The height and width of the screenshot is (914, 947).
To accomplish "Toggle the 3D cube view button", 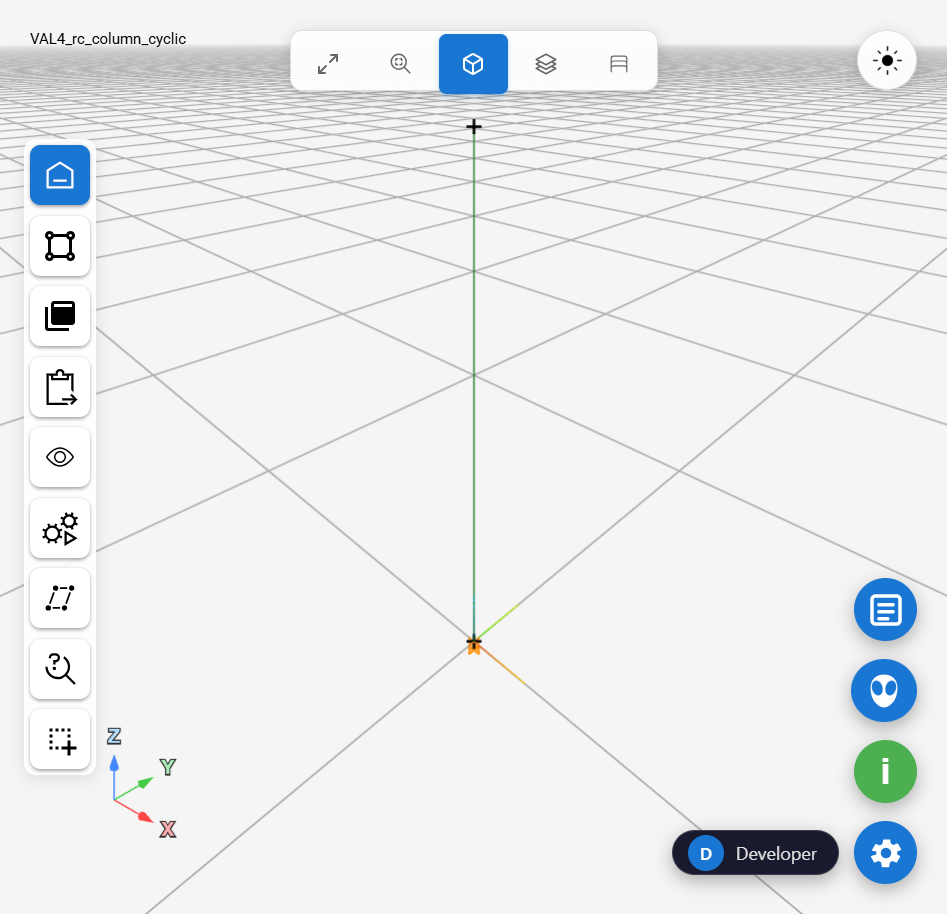I will [473, 64].
